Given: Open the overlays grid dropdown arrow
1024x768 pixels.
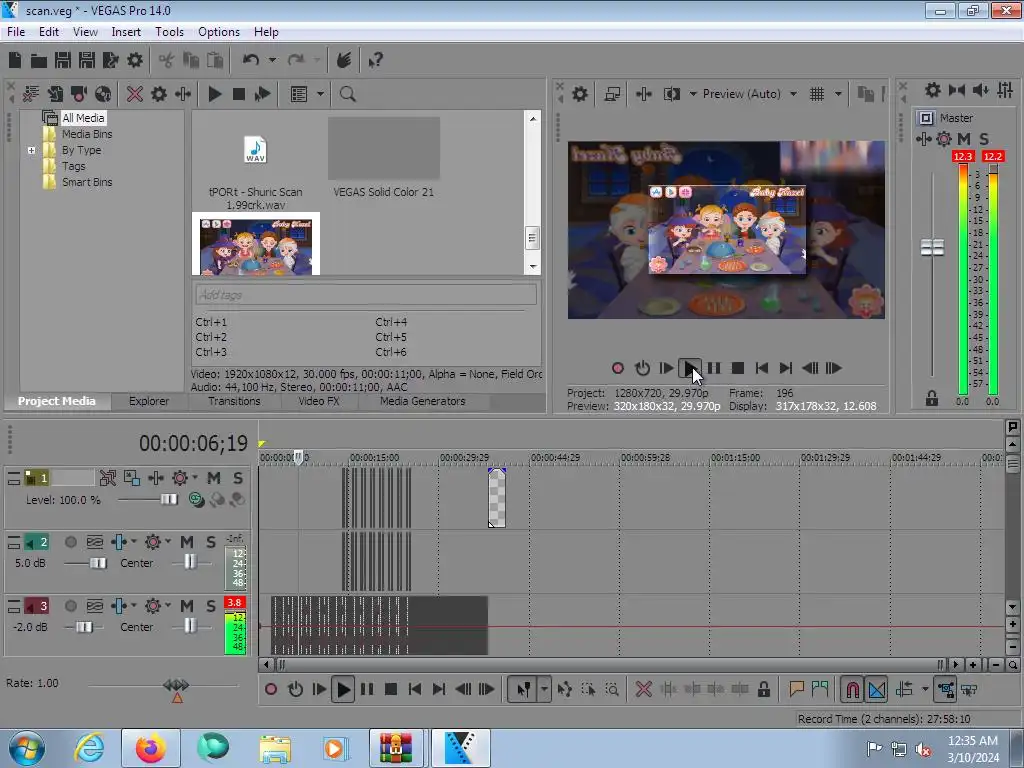Looking at the screenshot, I should [x=838, y=94].
